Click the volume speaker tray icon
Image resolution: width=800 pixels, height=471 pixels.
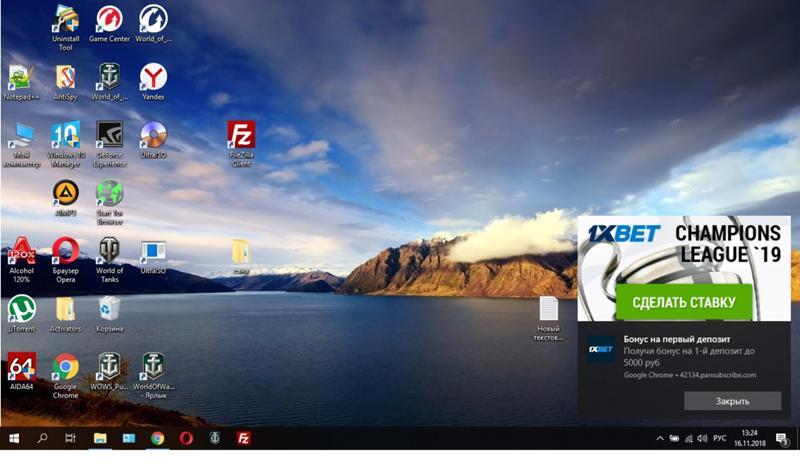(x=703, y=438)
